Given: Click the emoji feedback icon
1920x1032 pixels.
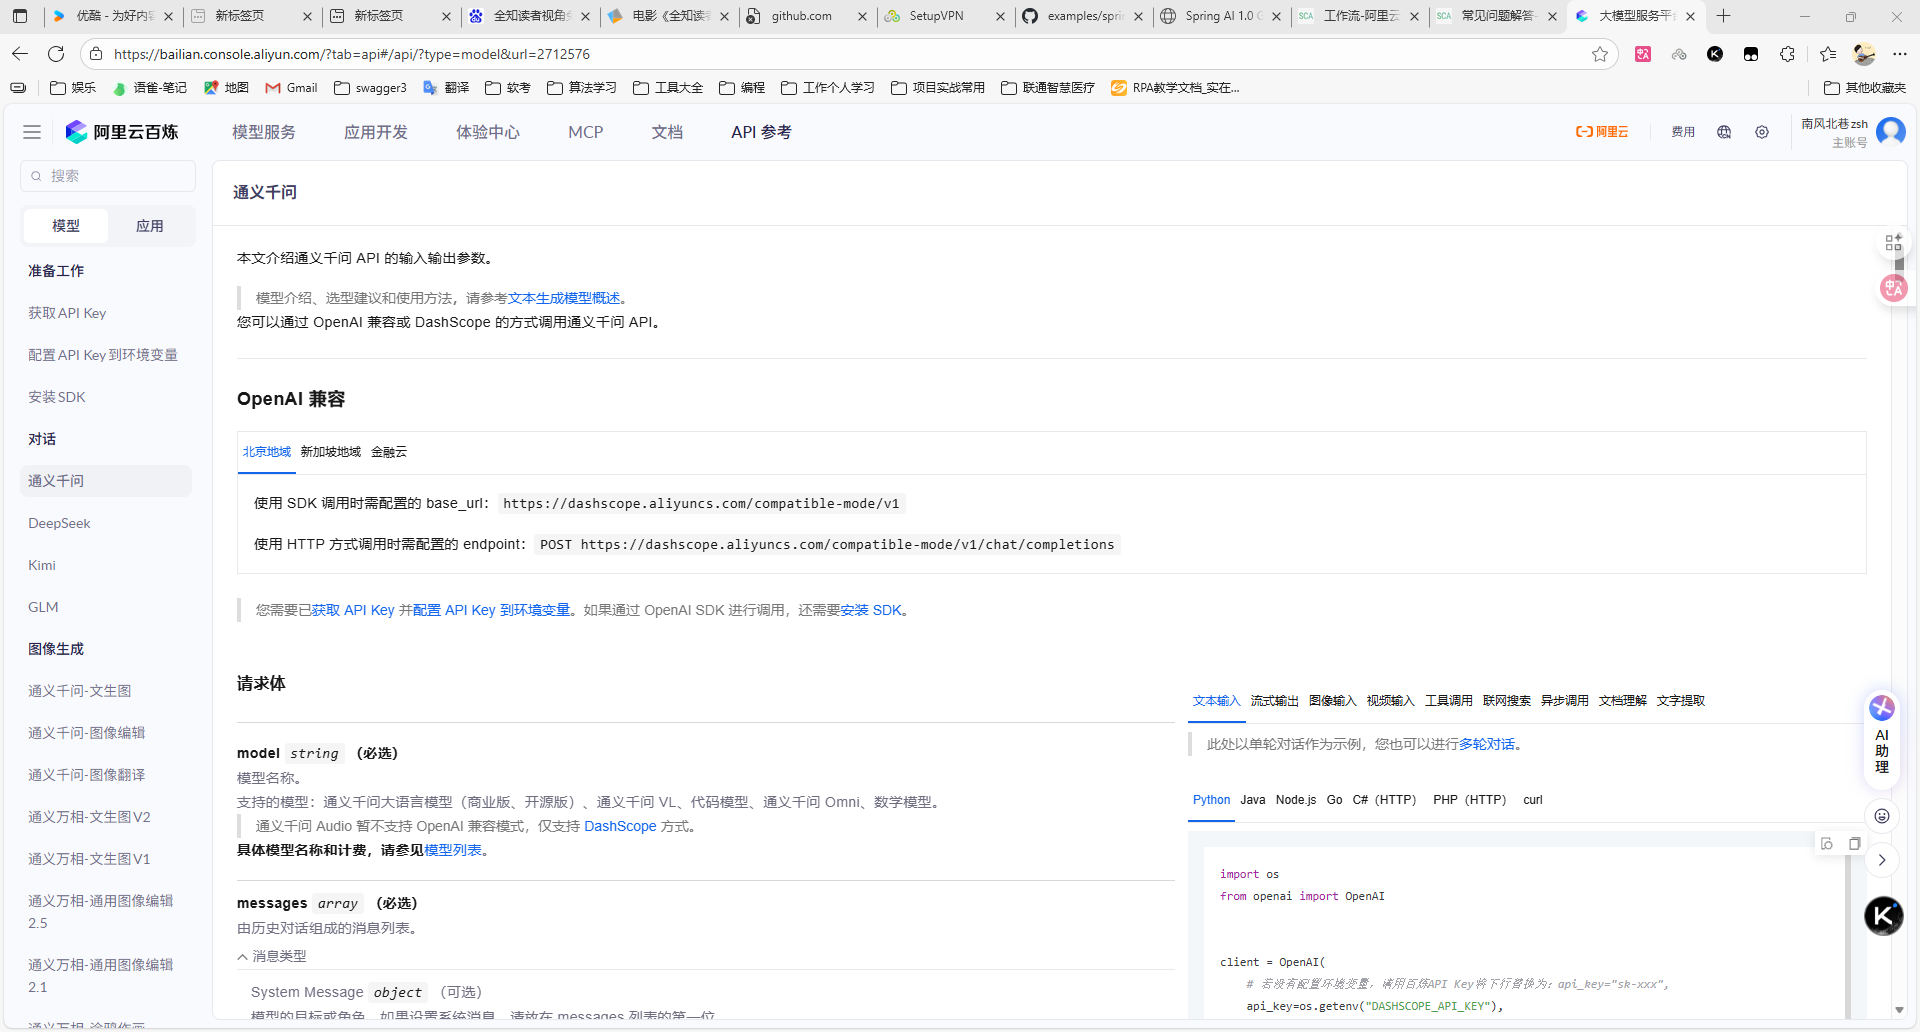Looking at the screenshot, I should tap(1883, 816).
